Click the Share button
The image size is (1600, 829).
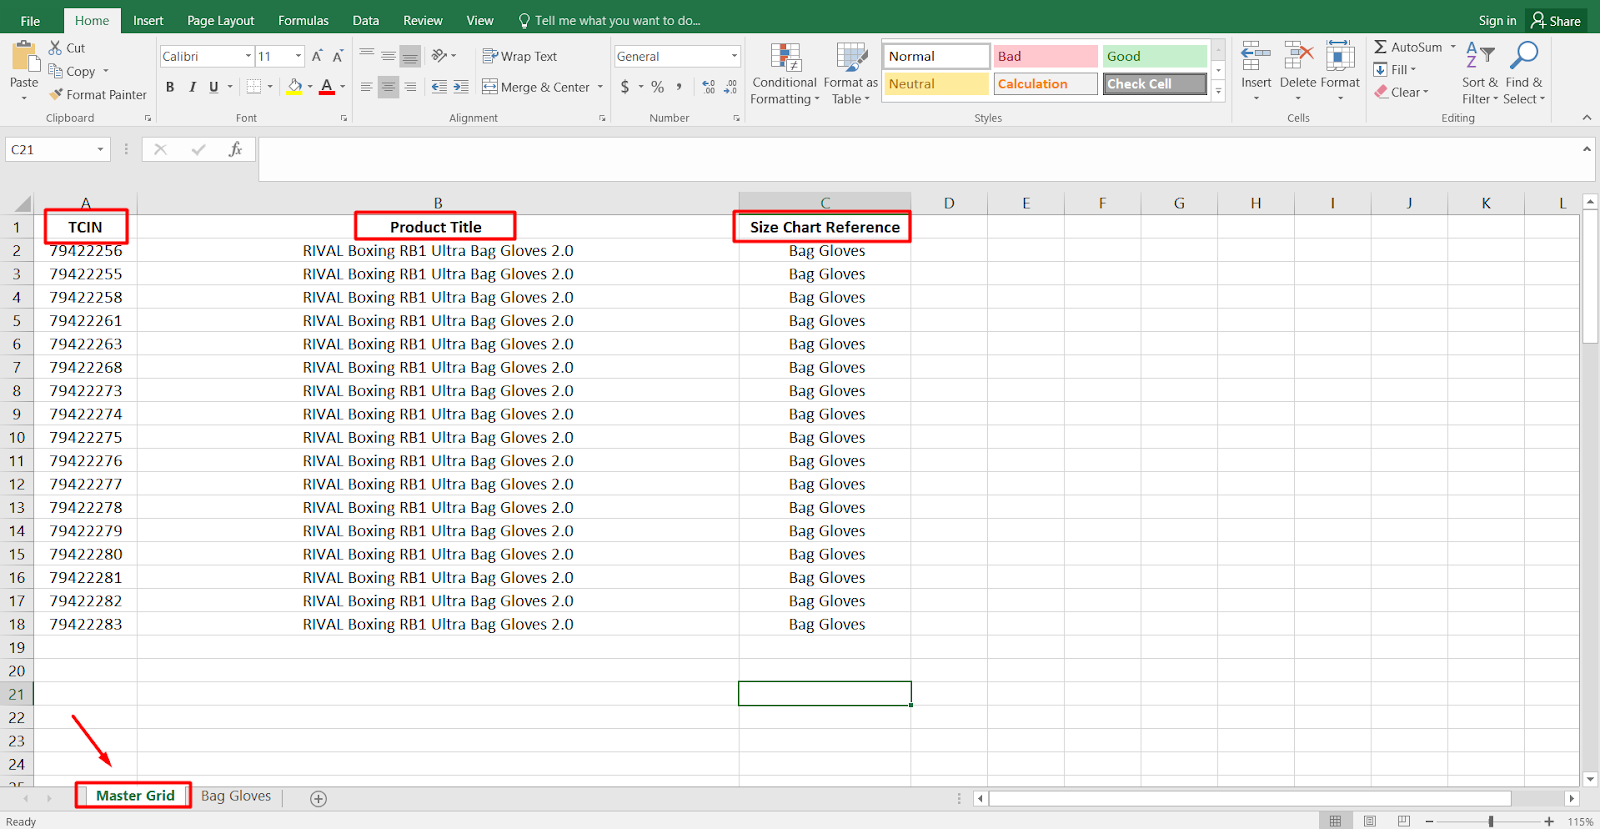coord(1556,20)
